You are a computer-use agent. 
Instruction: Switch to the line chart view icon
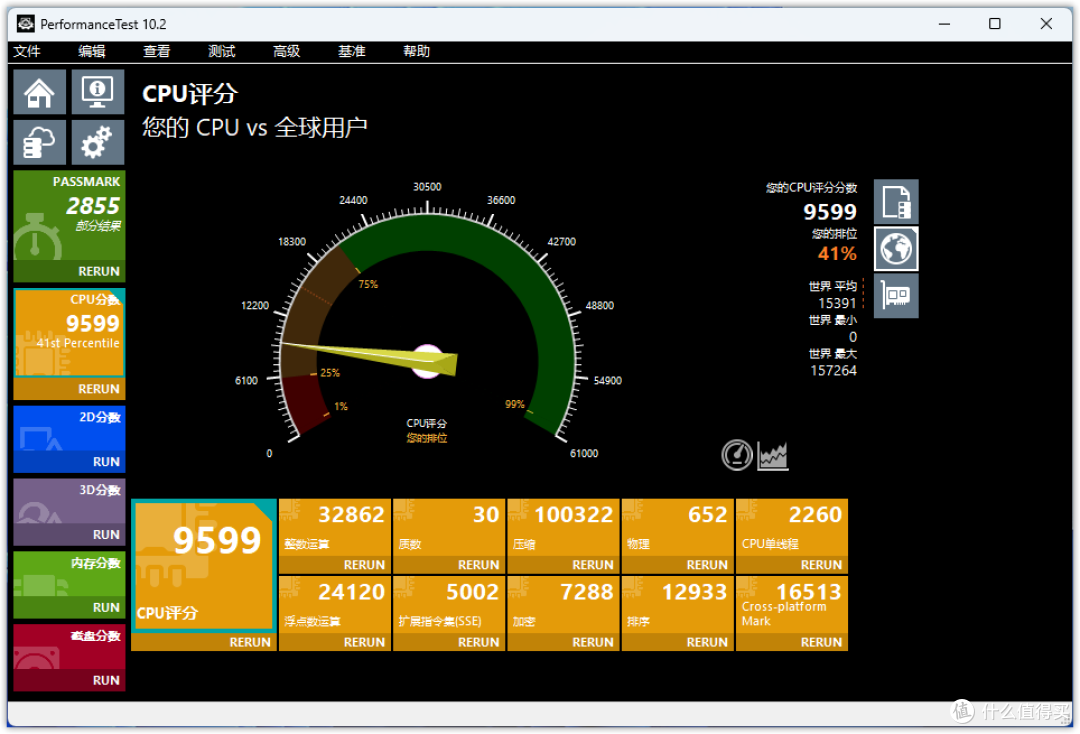coord(773,455)
